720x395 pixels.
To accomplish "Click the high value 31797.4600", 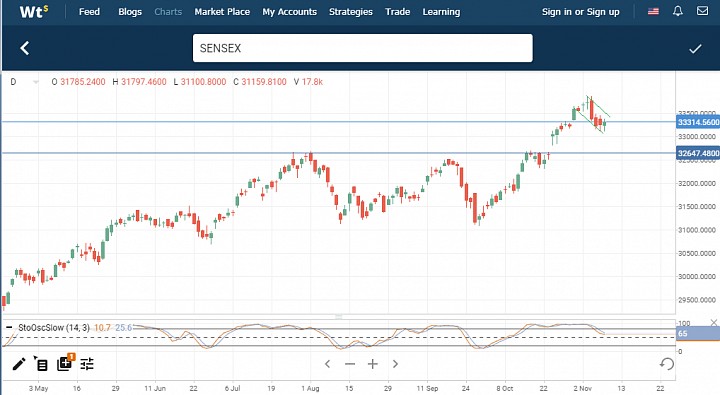I will tap(144, 82).
